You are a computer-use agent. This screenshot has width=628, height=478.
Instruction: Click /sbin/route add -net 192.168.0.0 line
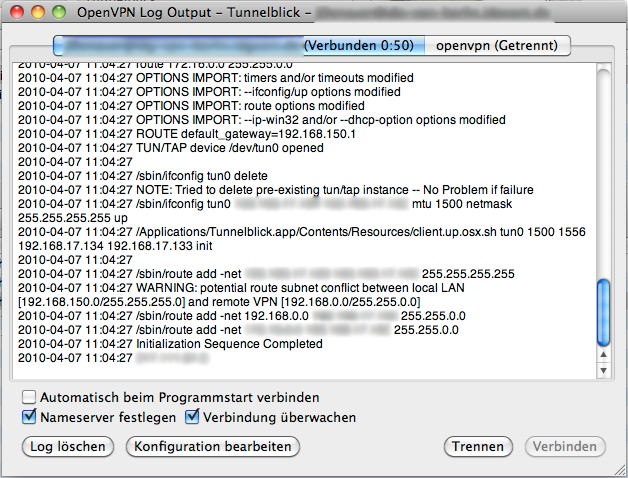[x=242, y=316]
